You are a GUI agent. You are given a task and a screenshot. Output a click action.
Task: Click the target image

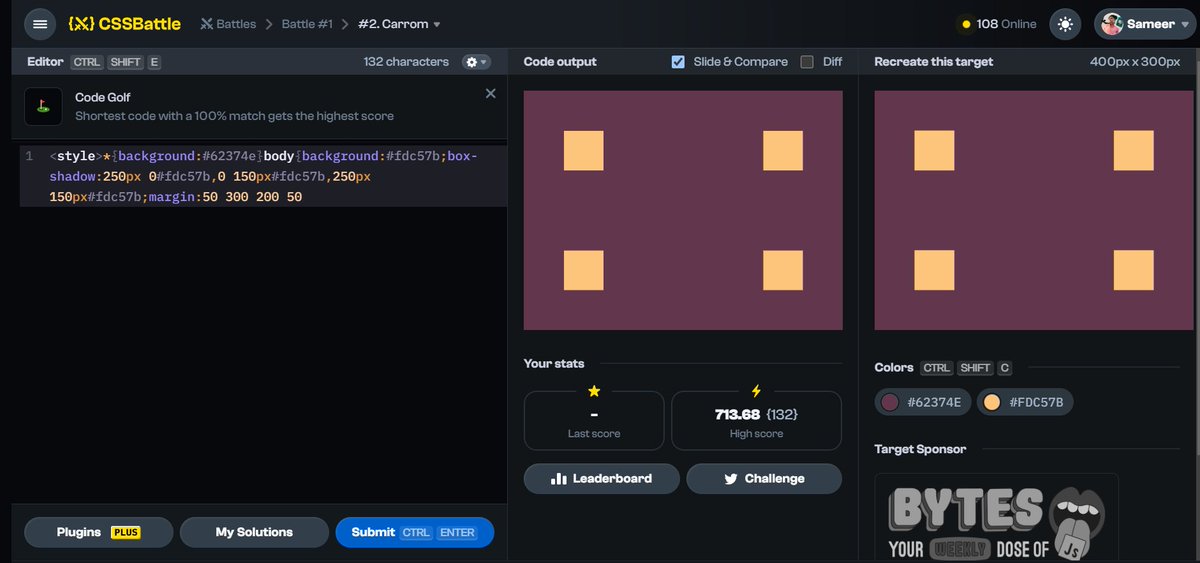click(1034, 210)
